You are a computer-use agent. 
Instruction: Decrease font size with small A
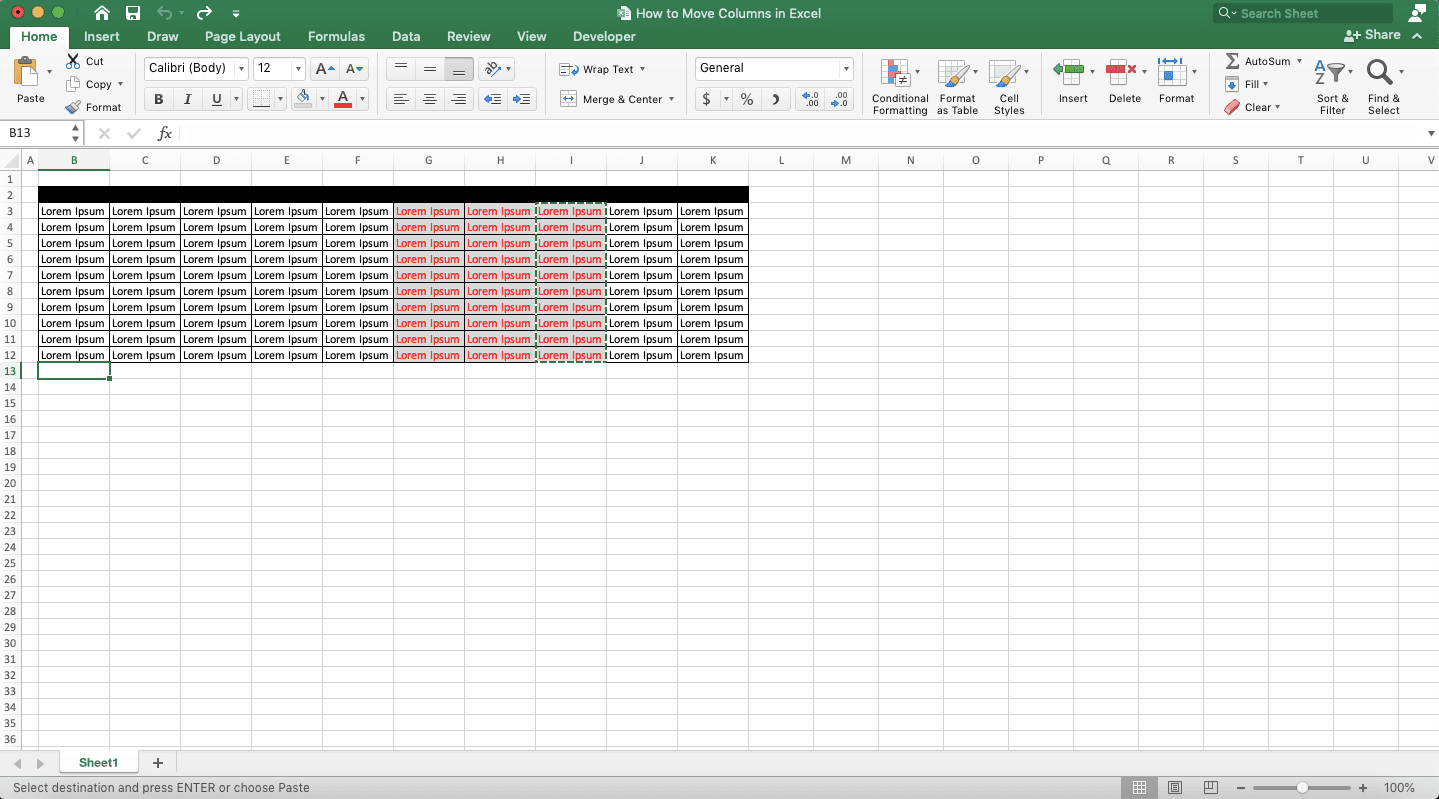coord(354,69)
